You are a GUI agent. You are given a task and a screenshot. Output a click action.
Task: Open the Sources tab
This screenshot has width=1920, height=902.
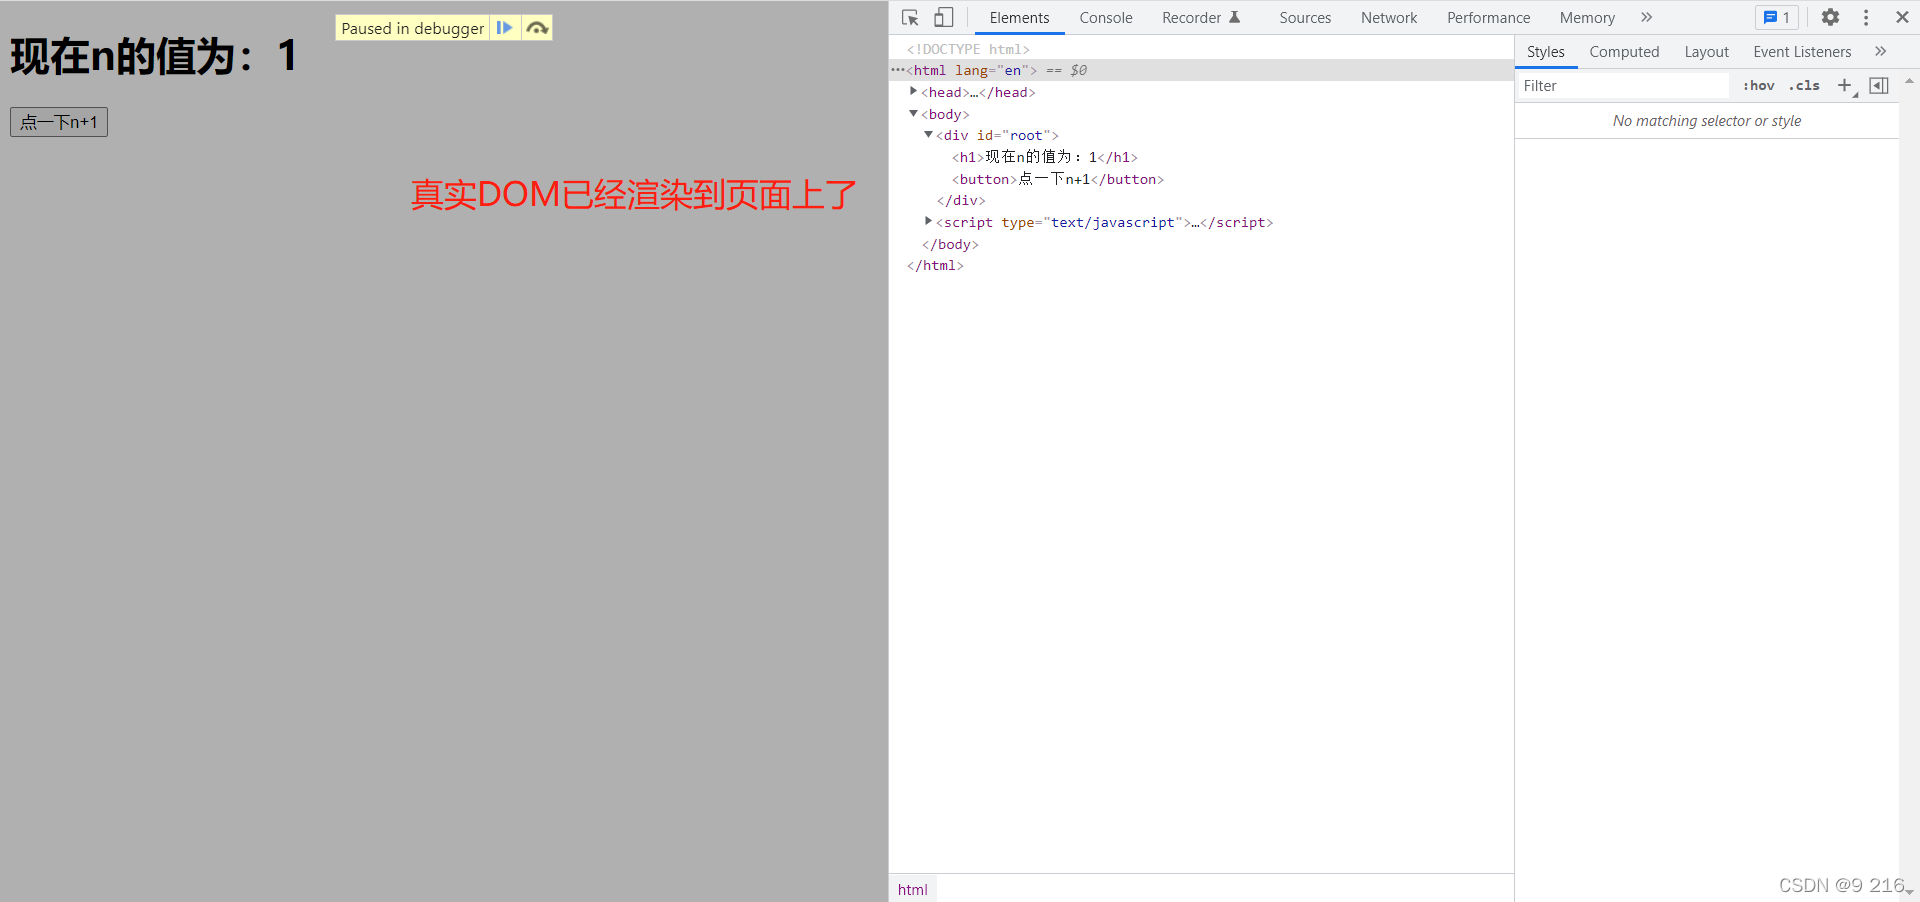click(x=1305, y=17)
